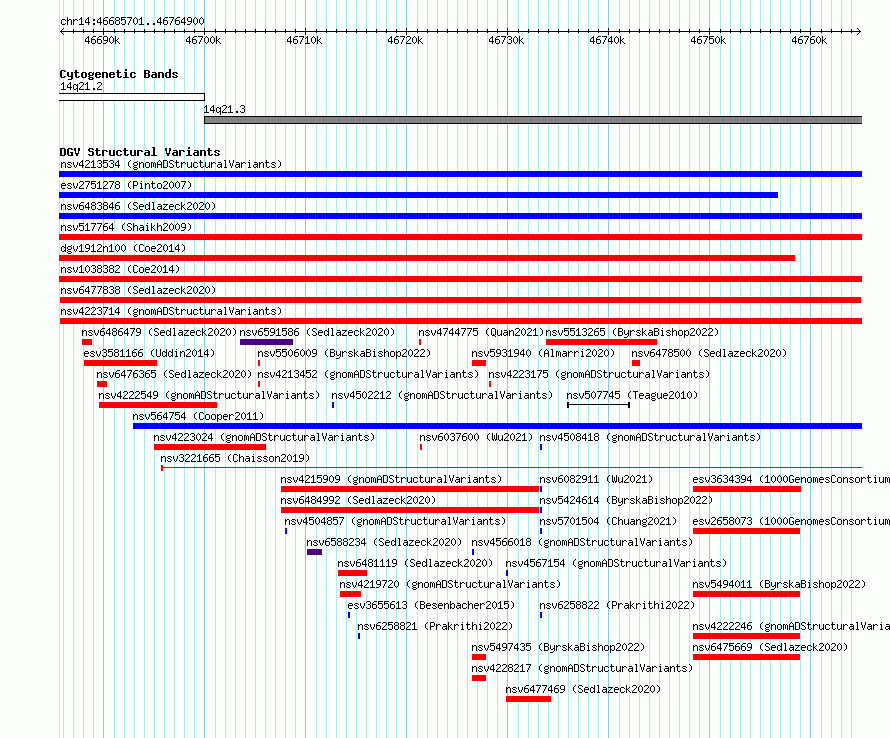Click nsv5506009 (ByrskaBishop2022) label

[344, 353]
